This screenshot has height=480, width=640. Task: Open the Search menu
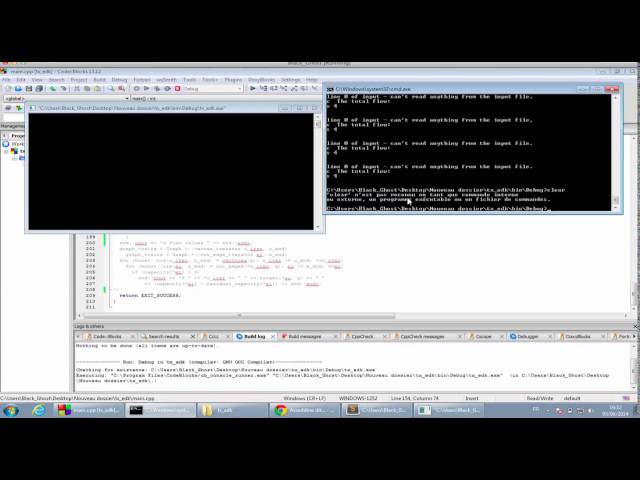[56, 80]
